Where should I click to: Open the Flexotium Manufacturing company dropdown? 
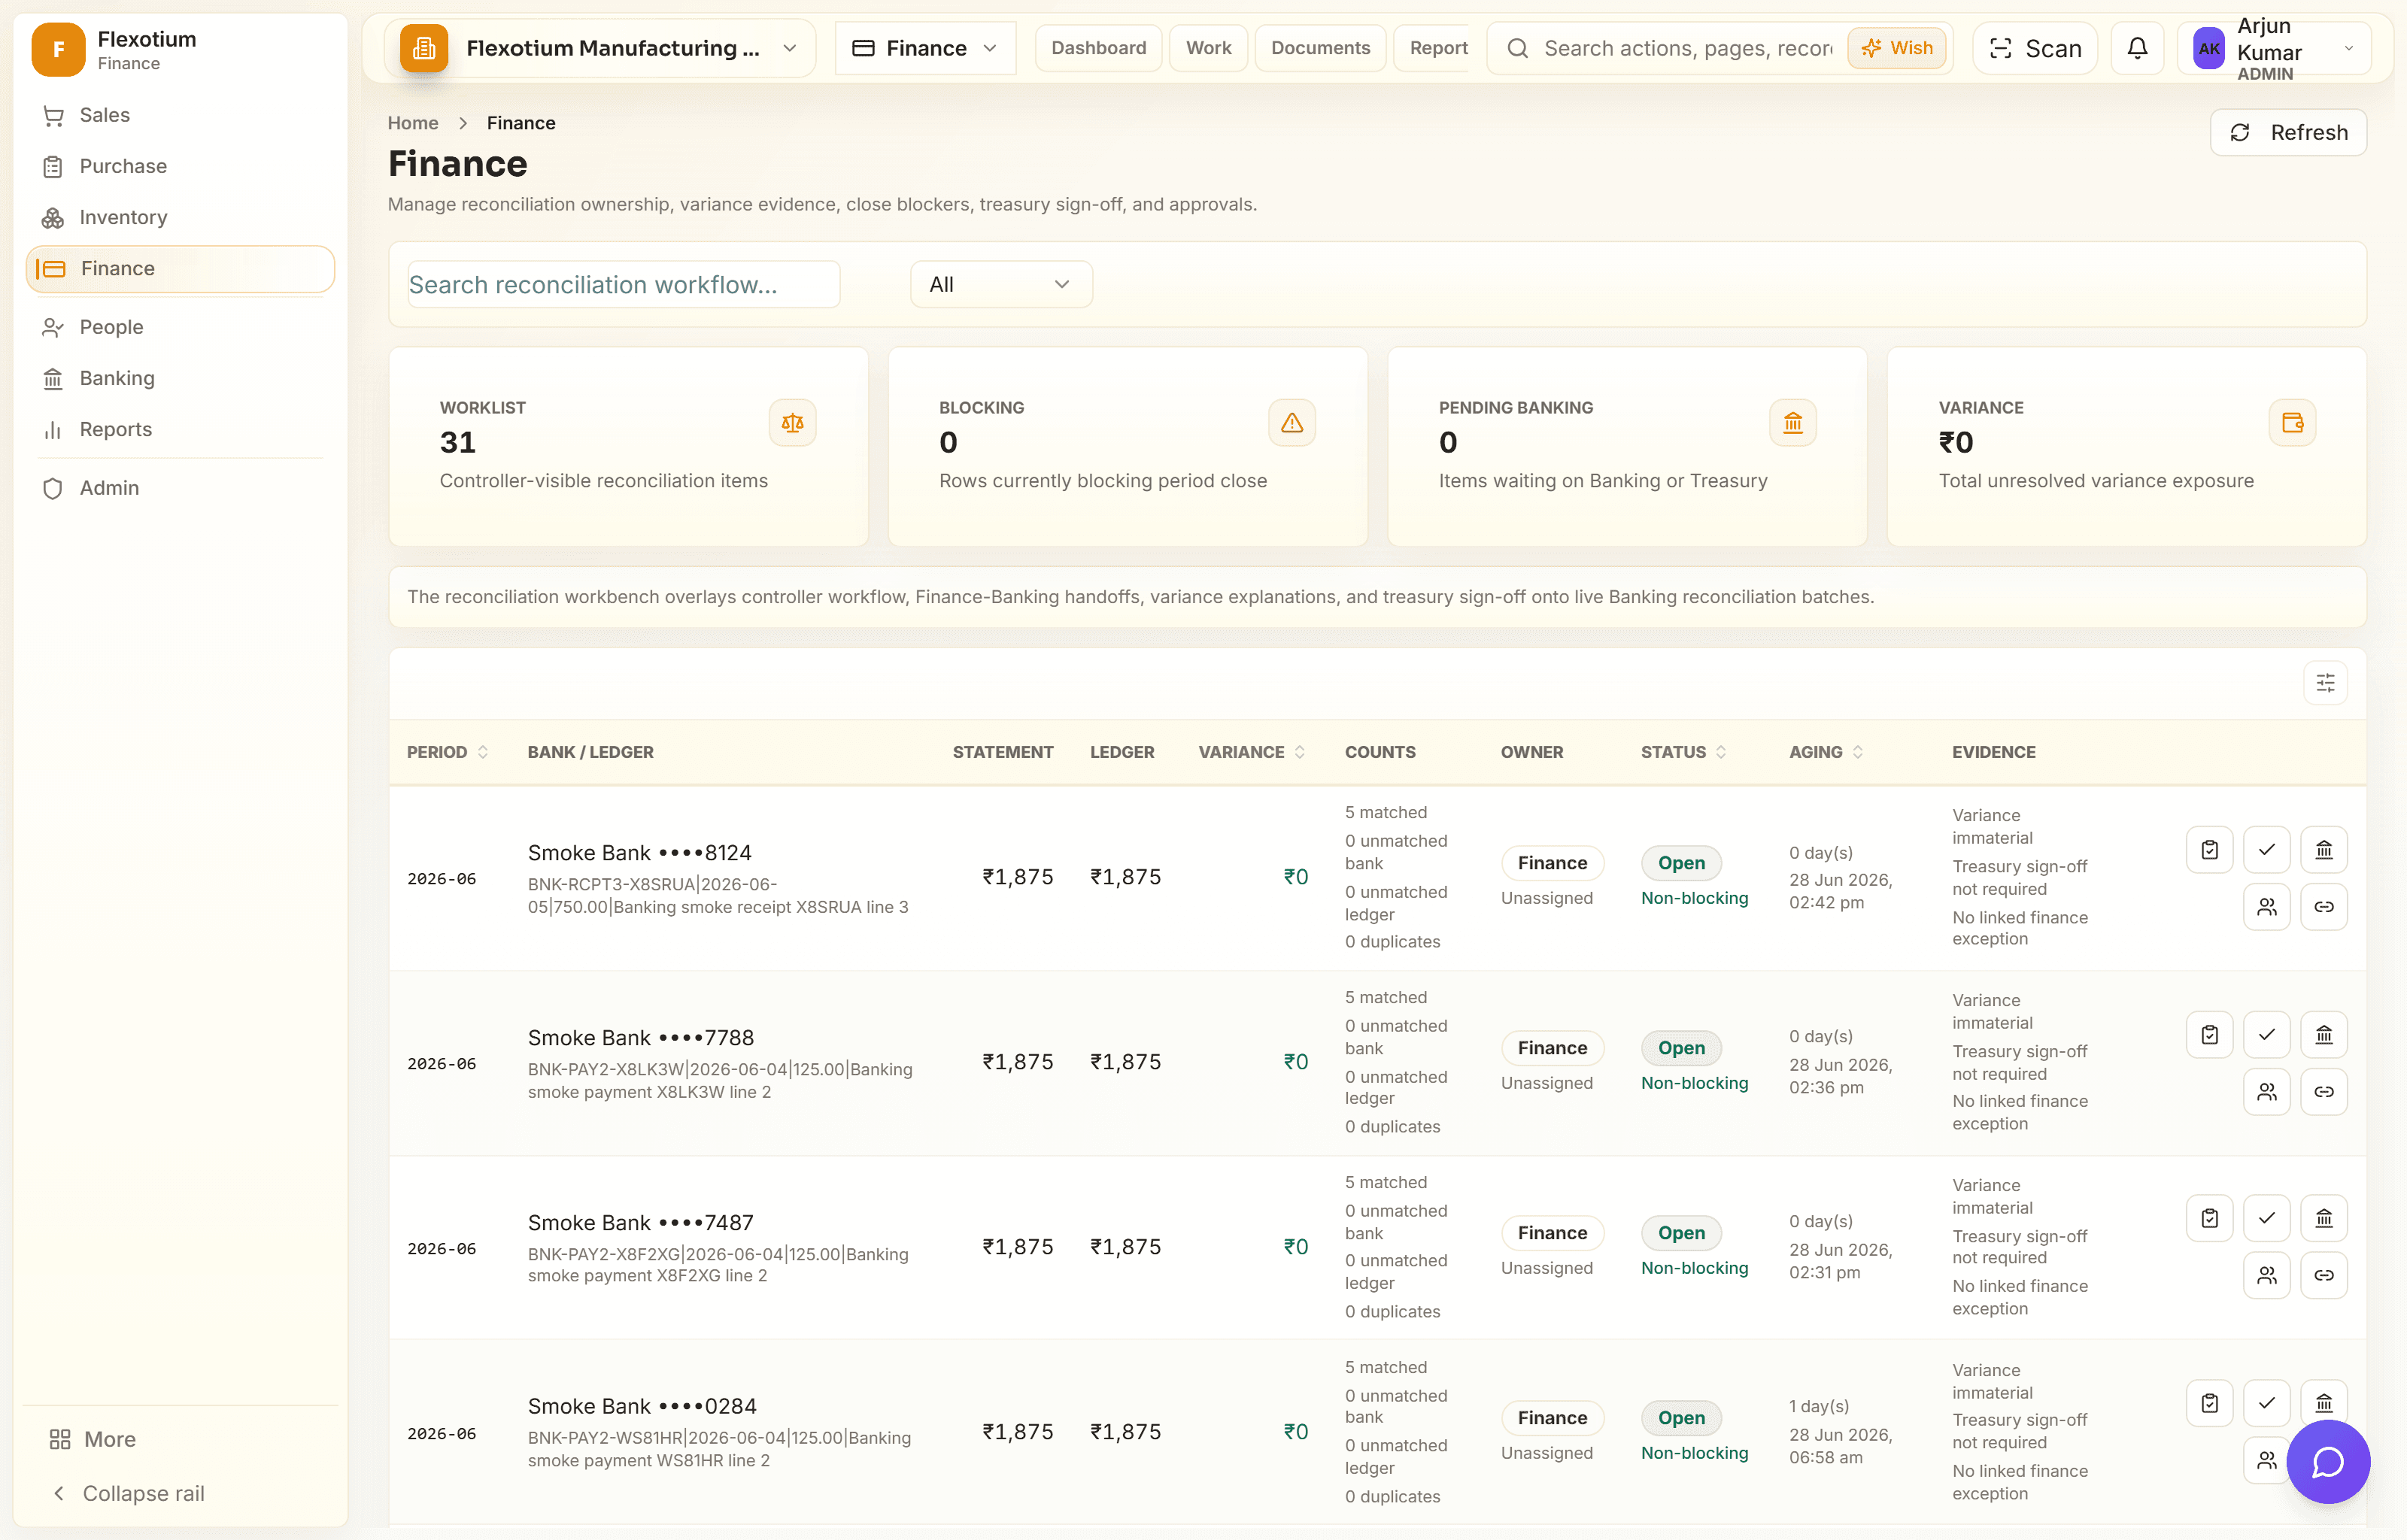pyautogui.click(x=600, y=48)
